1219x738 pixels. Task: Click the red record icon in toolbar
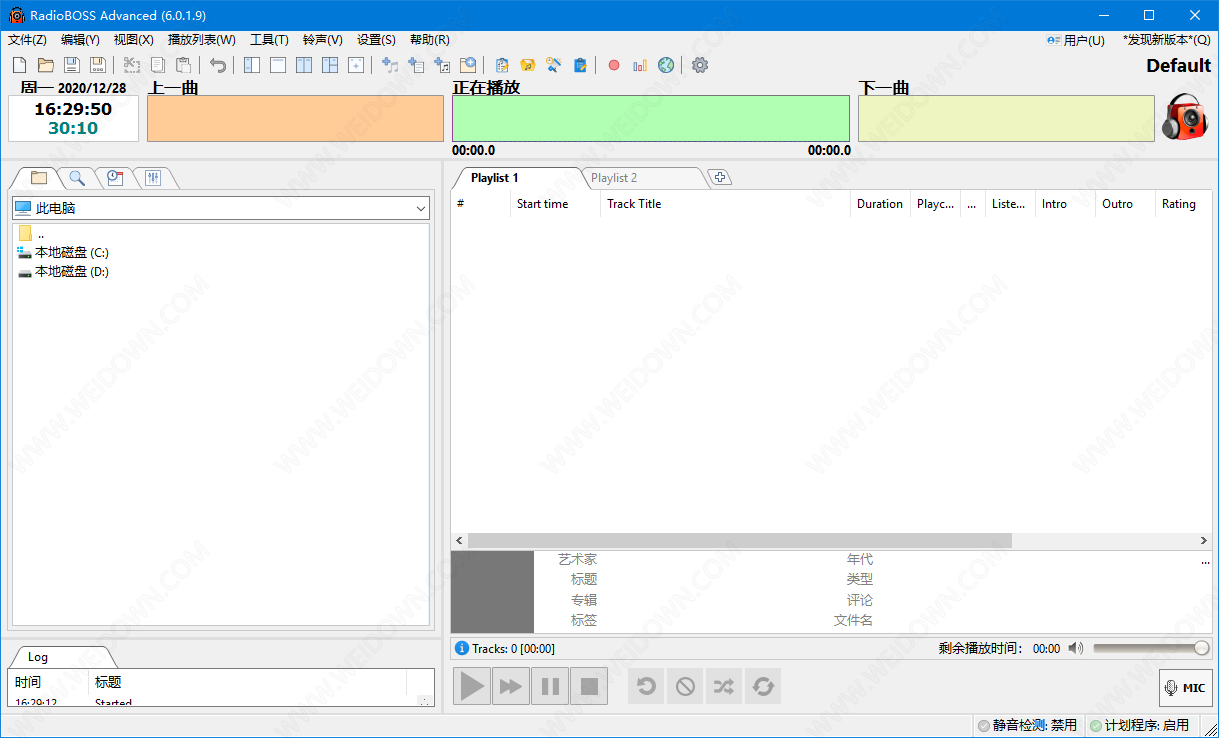(x=614, y=65)
